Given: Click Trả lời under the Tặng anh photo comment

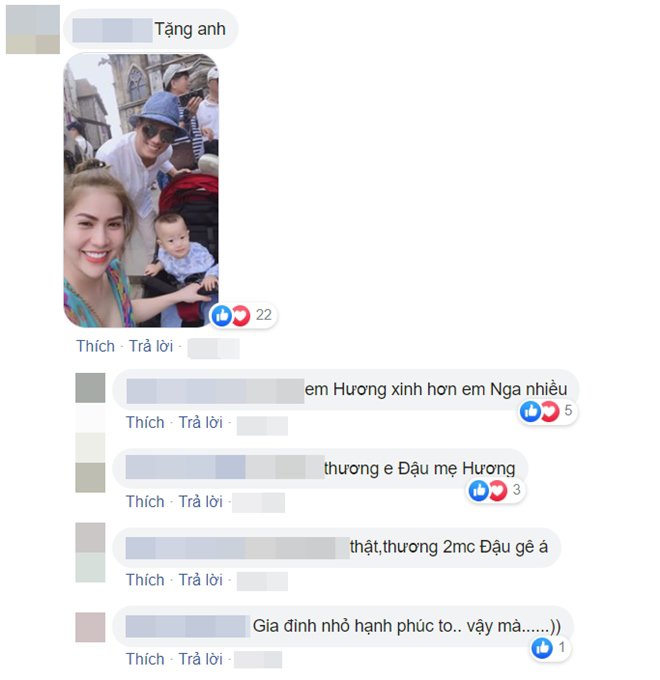Looking at the screenshot, I should [x=151, y=346].
